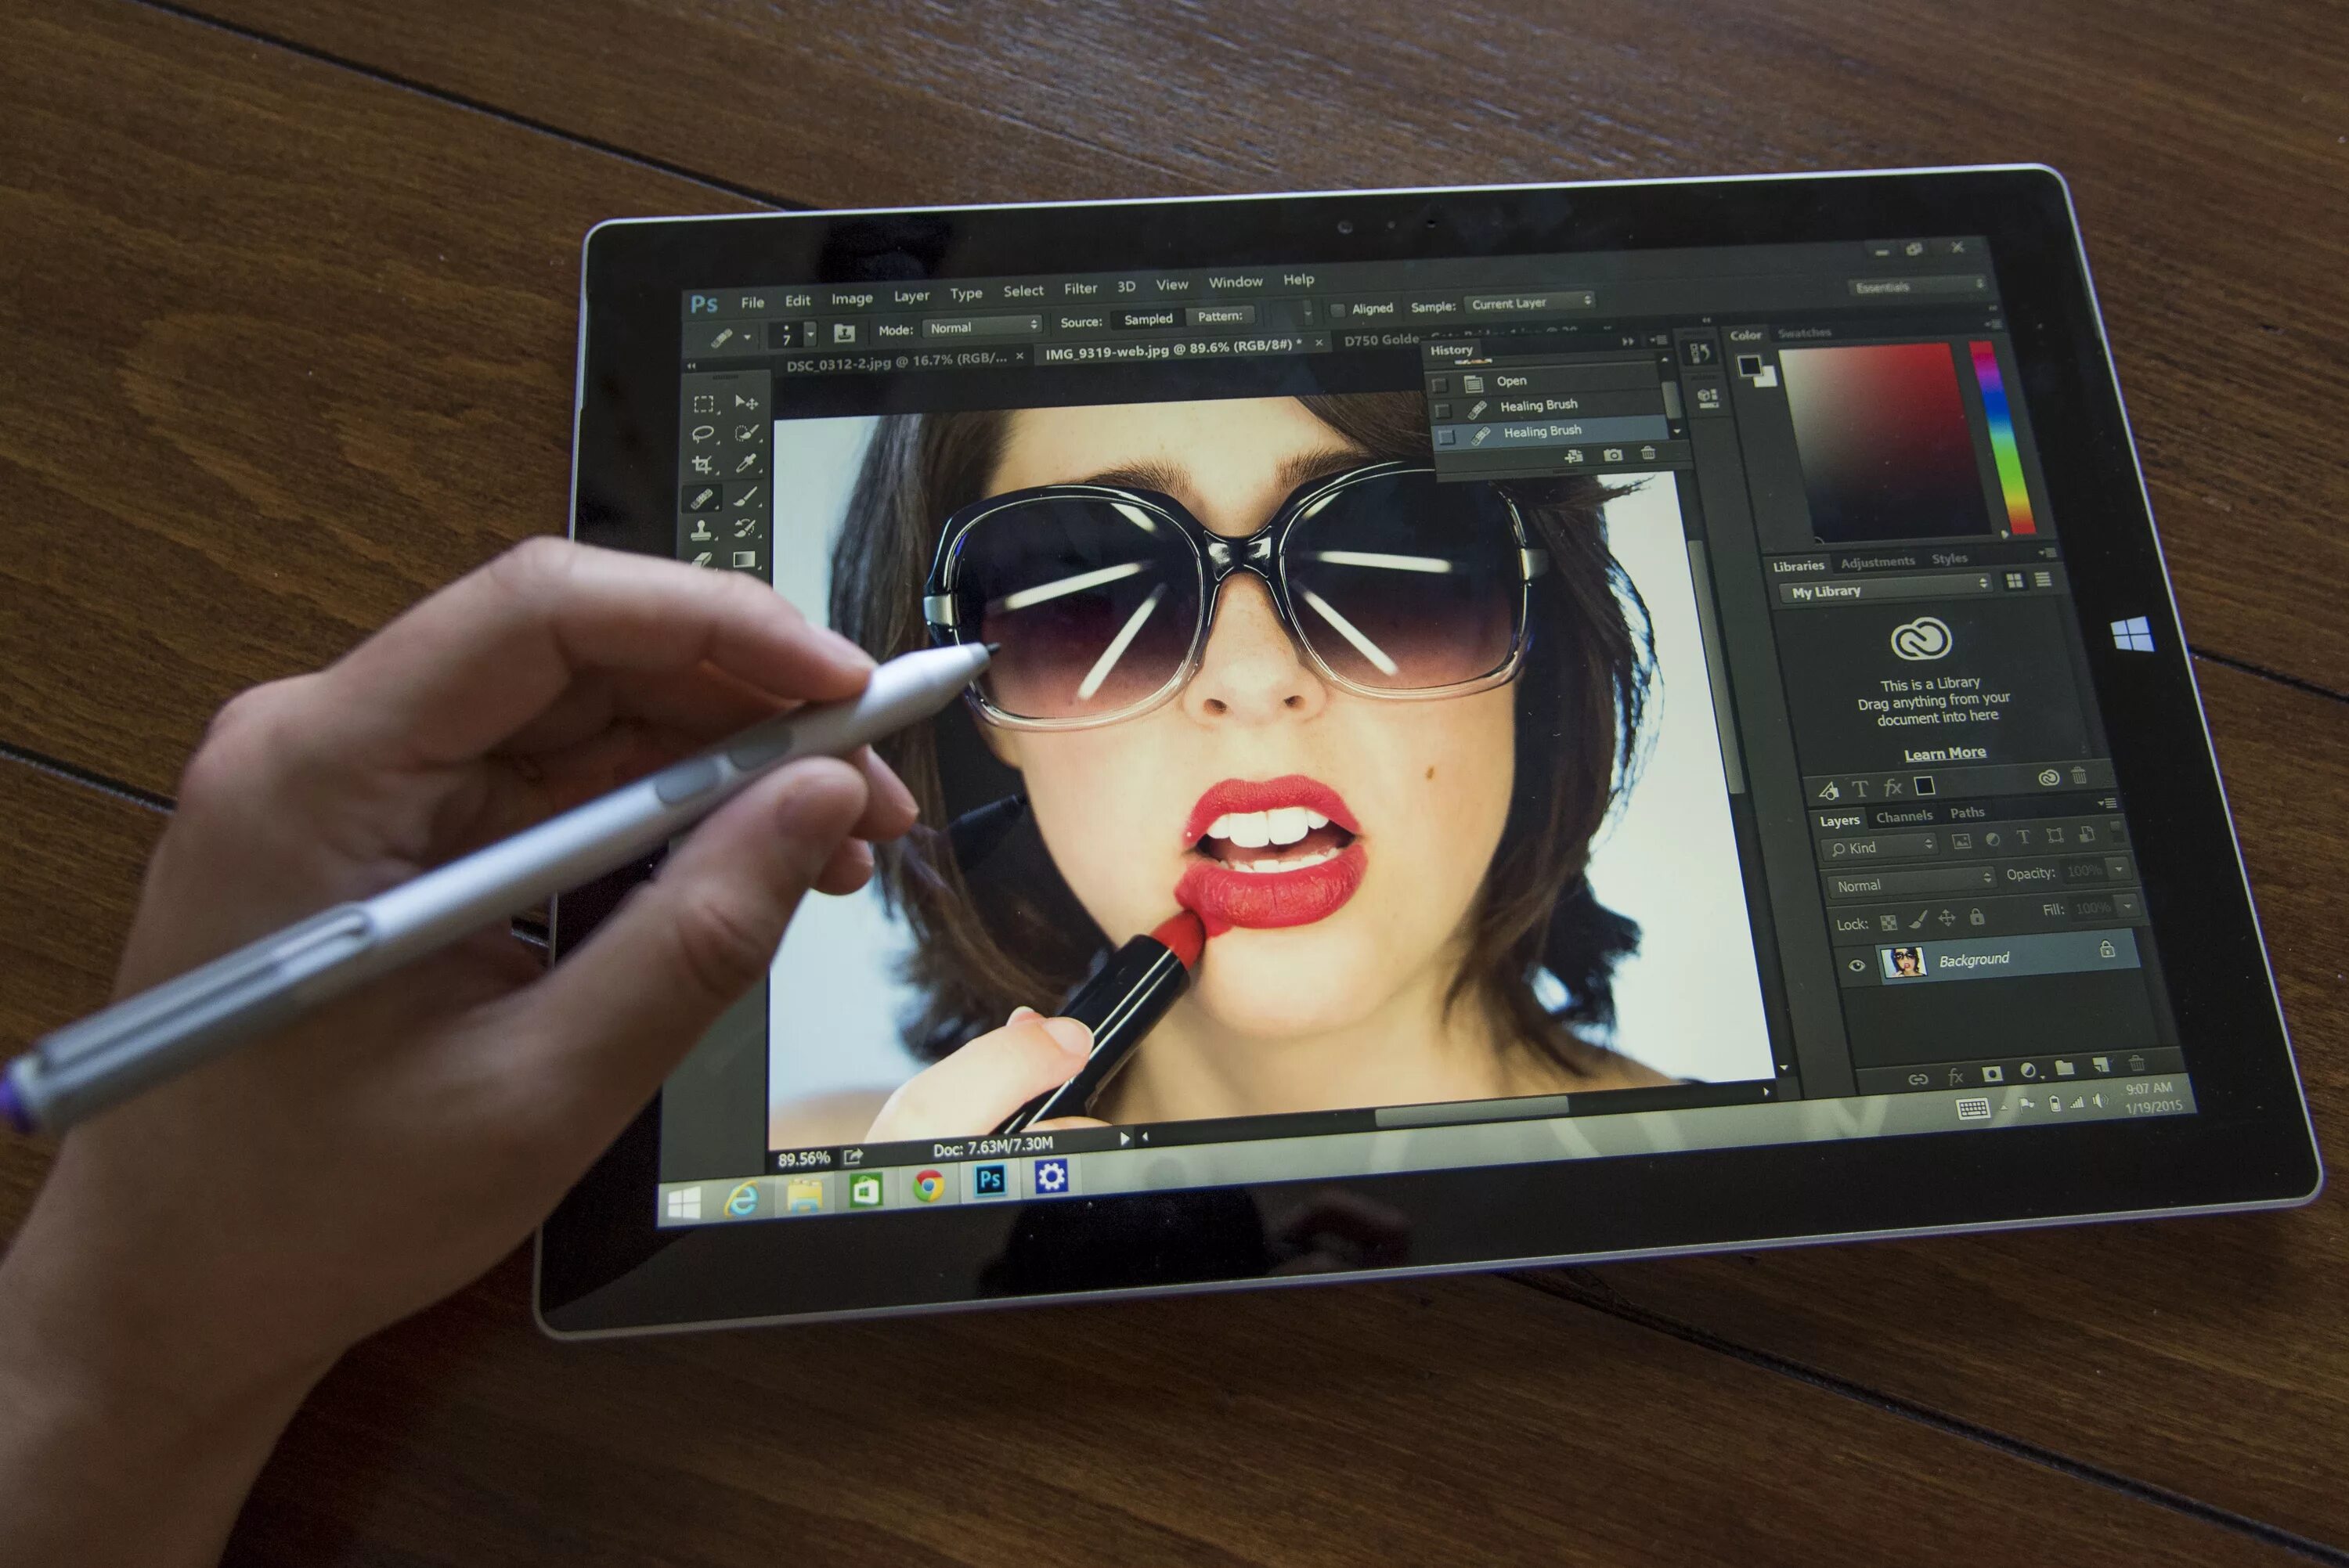Toggle history source box beside Open state
This screenshot has width=2349, height=1568.
click(1439, 384)
